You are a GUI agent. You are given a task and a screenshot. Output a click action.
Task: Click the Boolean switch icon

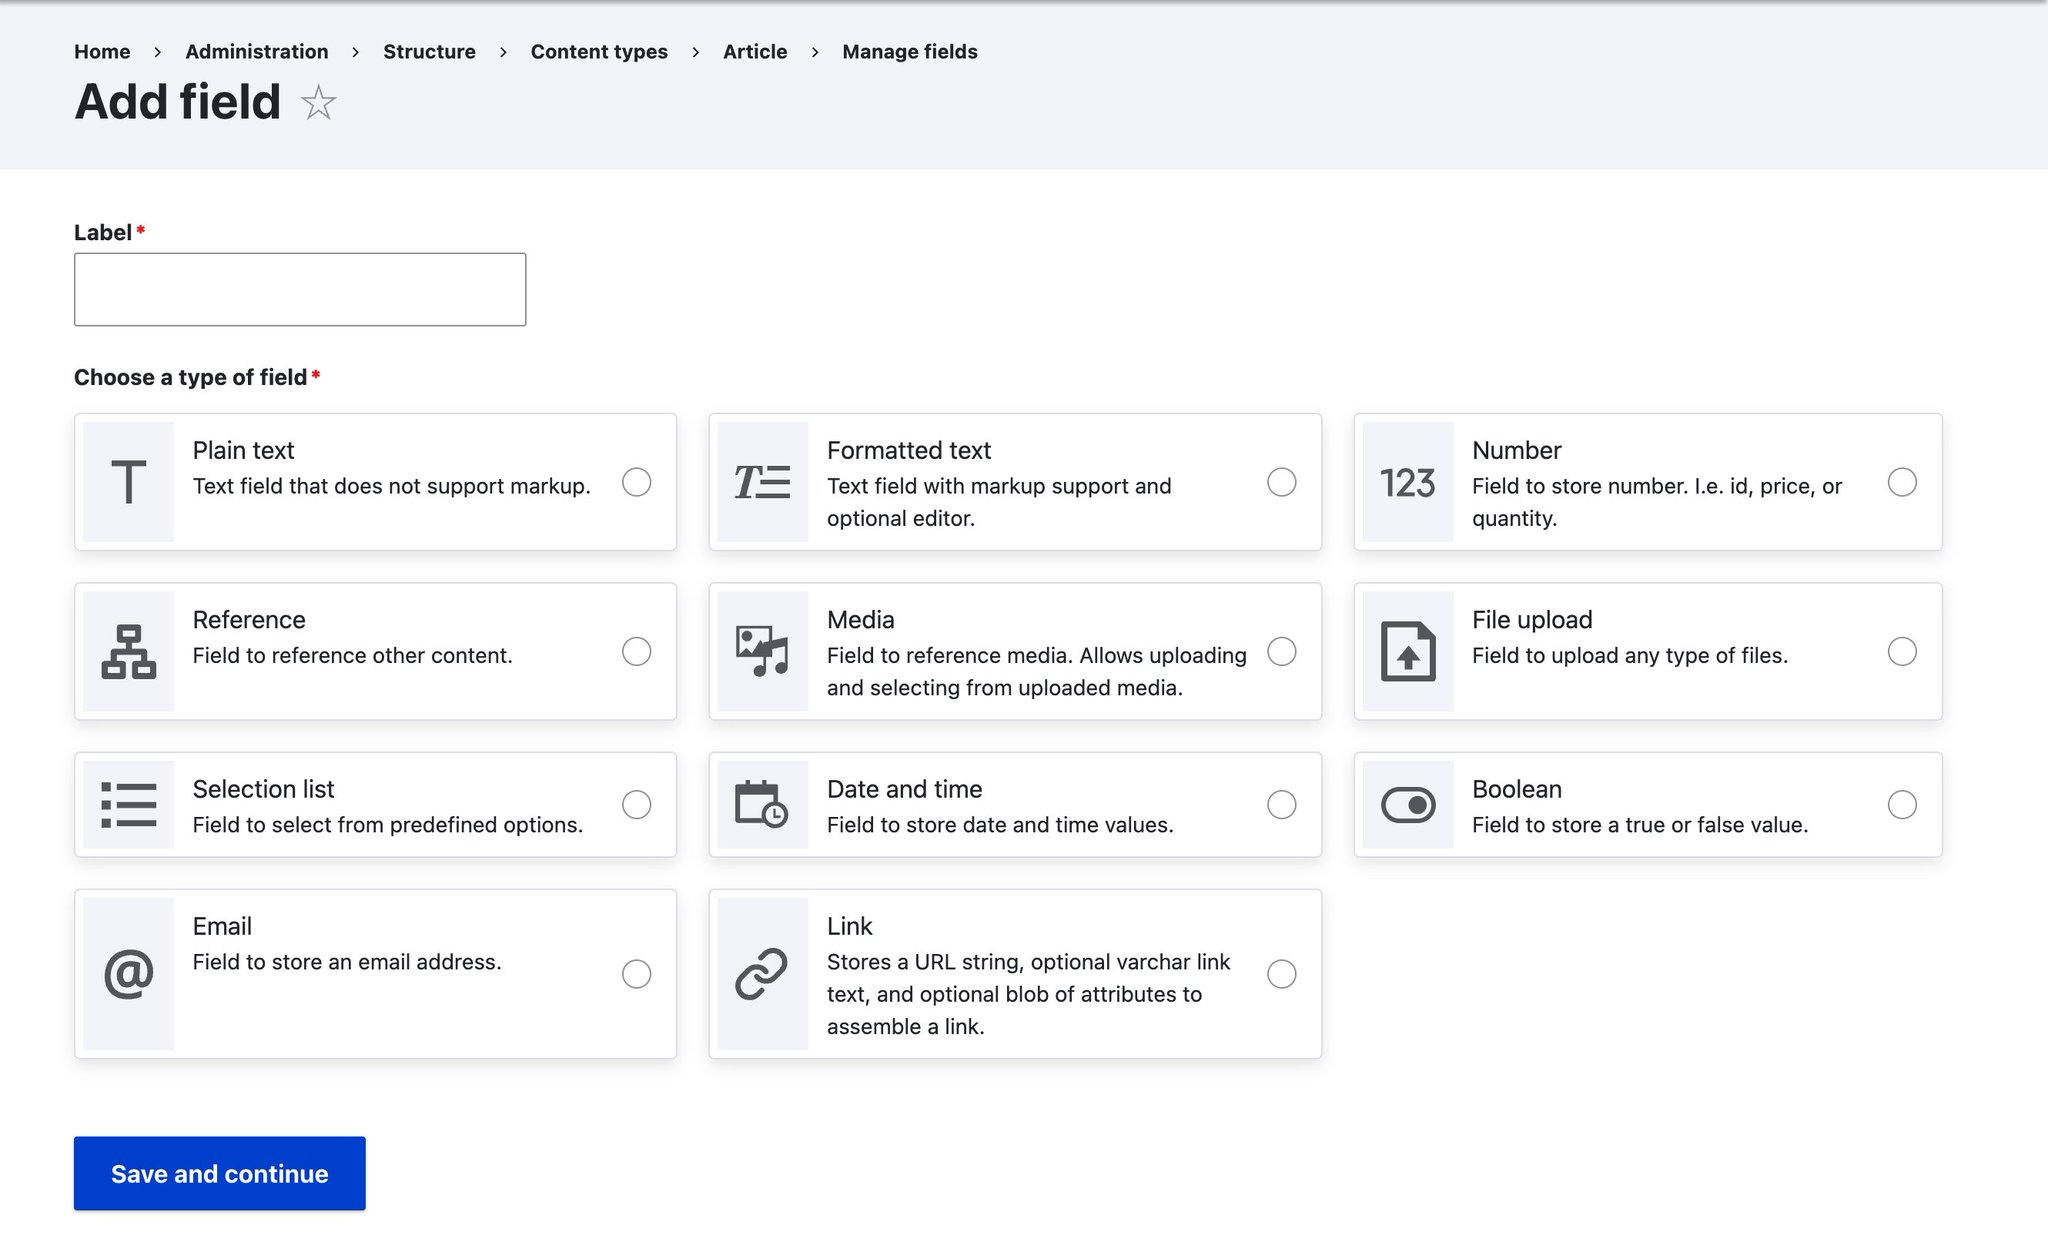(1408, 804)
